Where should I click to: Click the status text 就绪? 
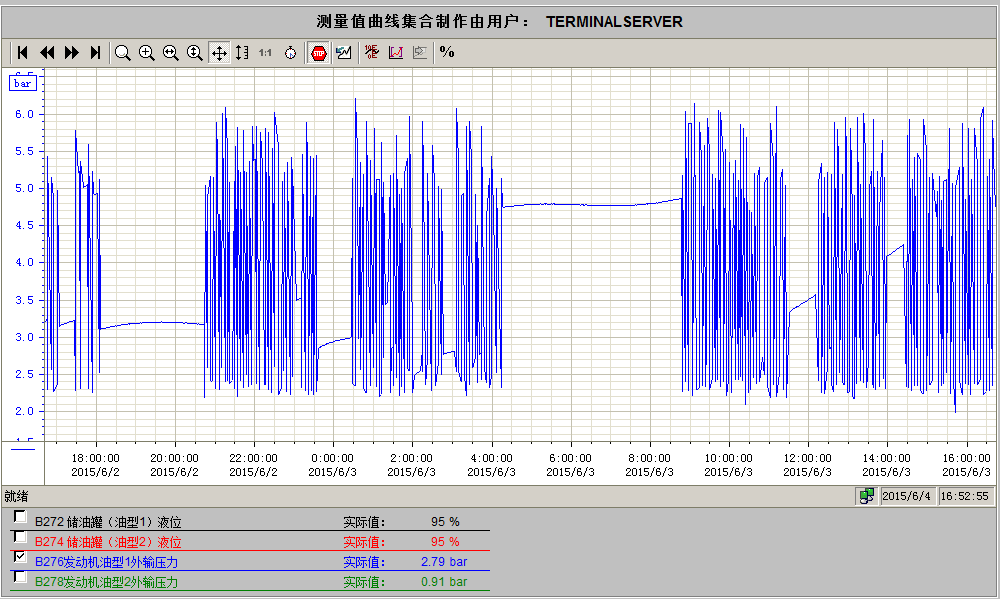[16, 496]
